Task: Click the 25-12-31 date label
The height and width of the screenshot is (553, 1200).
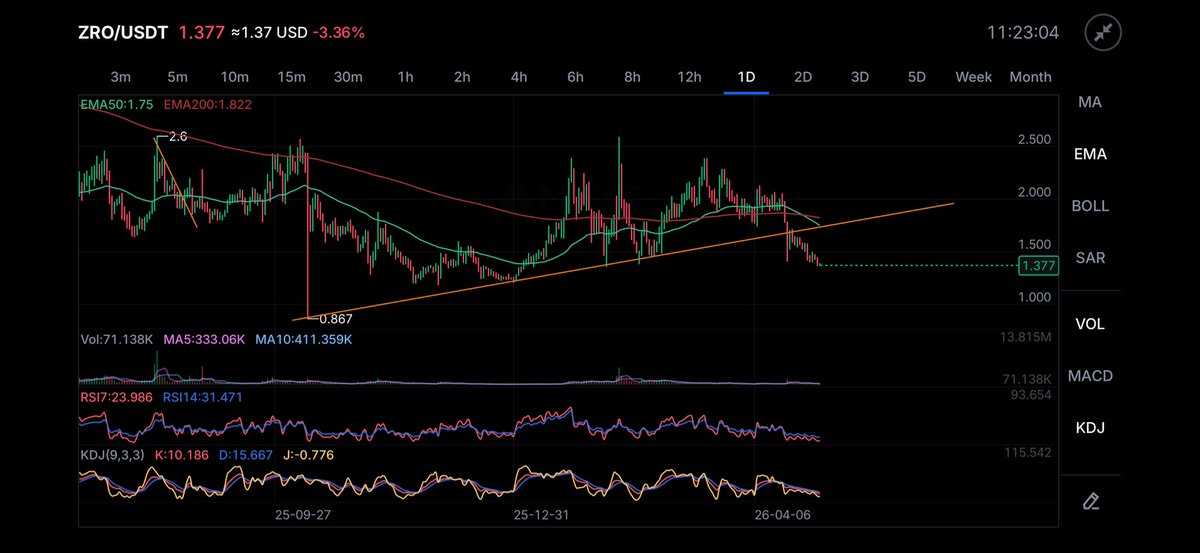Action: click(540, 514)
